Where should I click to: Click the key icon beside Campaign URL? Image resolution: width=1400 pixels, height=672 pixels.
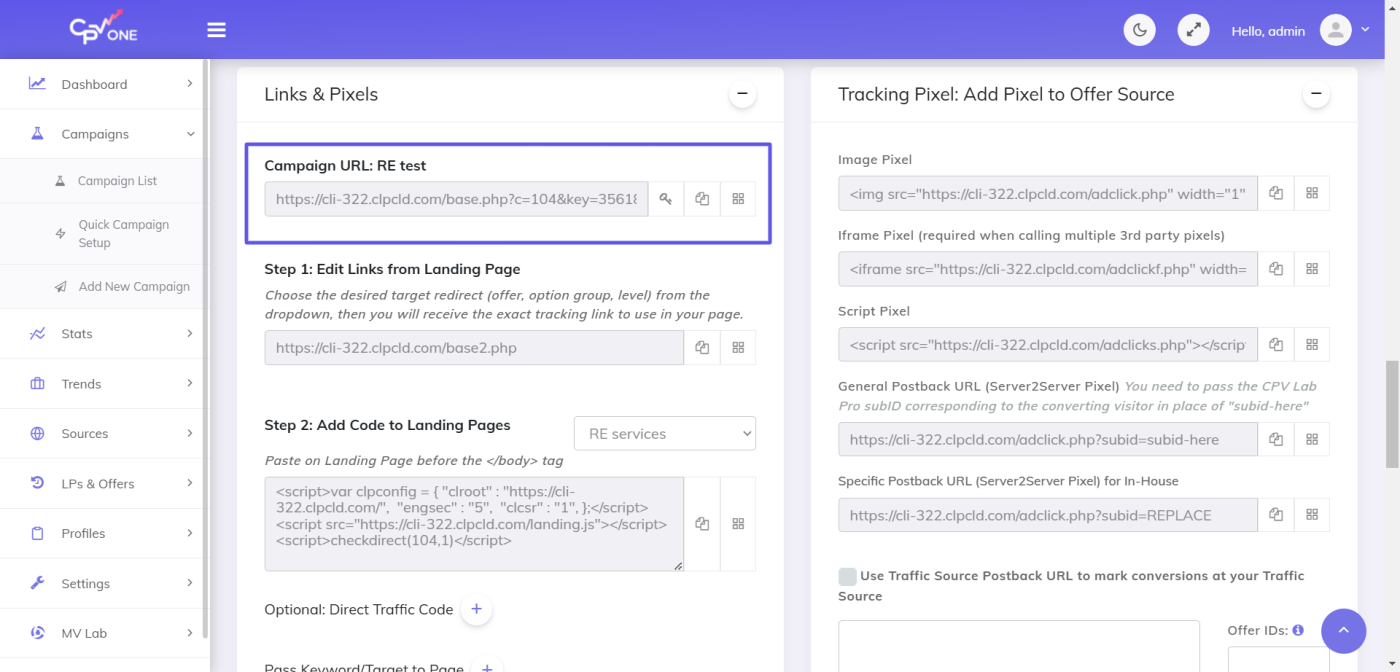(666, 199)
